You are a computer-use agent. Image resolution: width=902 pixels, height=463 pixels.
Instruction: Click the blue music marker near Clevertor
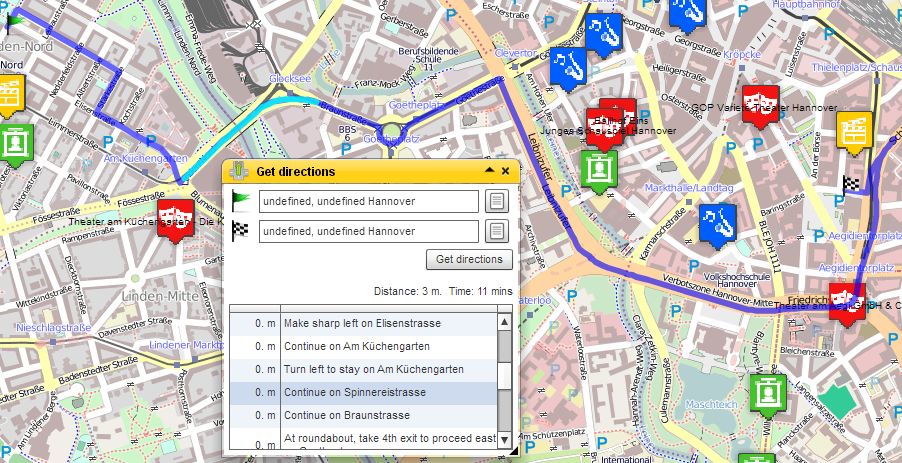coord(568,69)
